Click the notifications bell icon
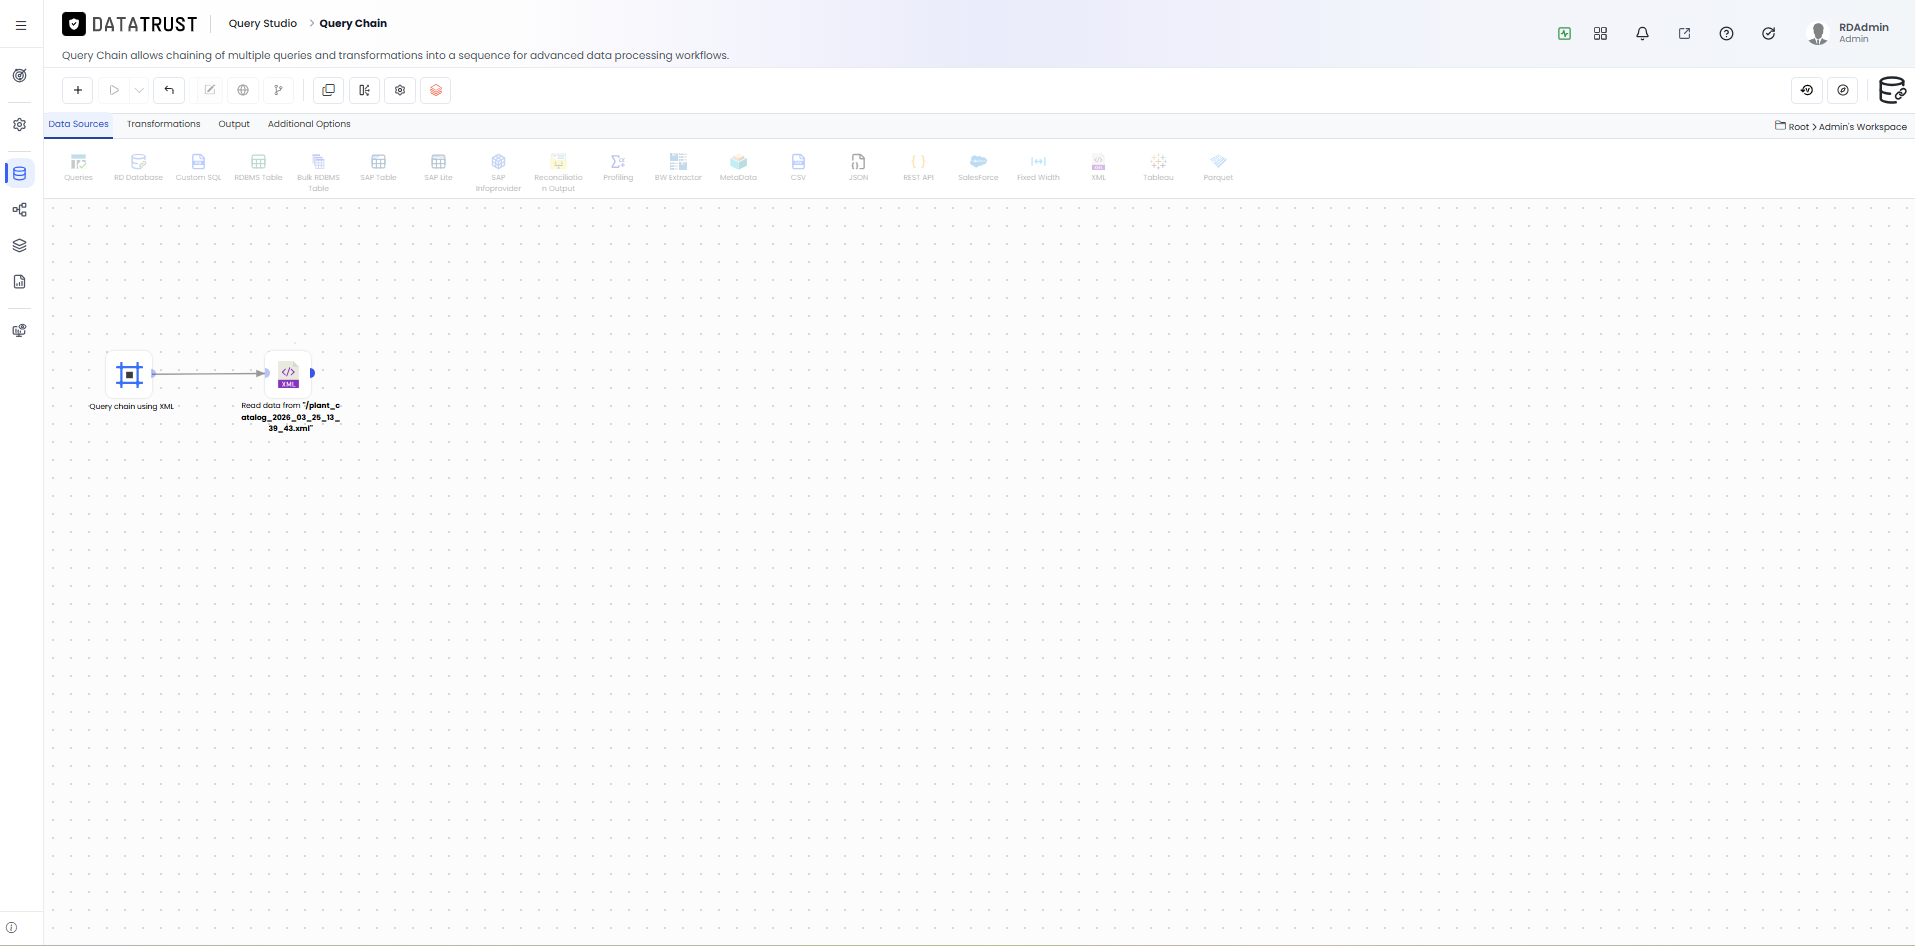The width and height of the screenshot is (1915, 946). point(1642,33)
